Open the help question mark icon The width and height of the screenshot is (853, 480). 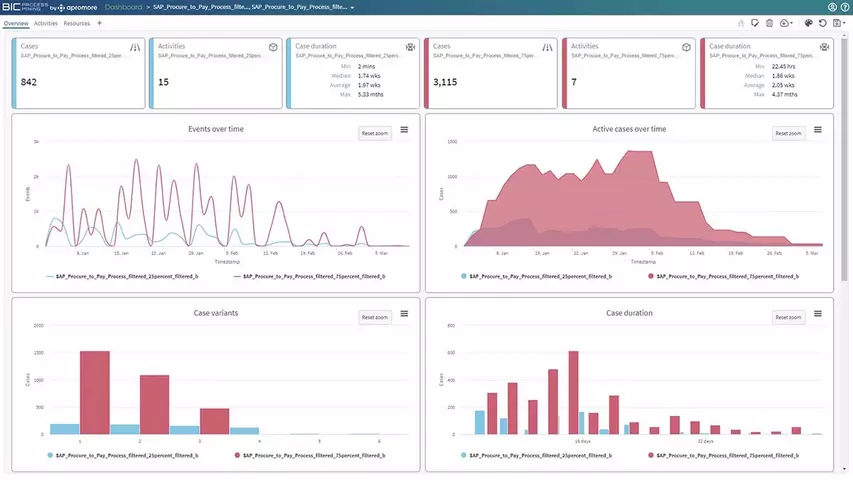pyautogui.click(x=845, y=7)
